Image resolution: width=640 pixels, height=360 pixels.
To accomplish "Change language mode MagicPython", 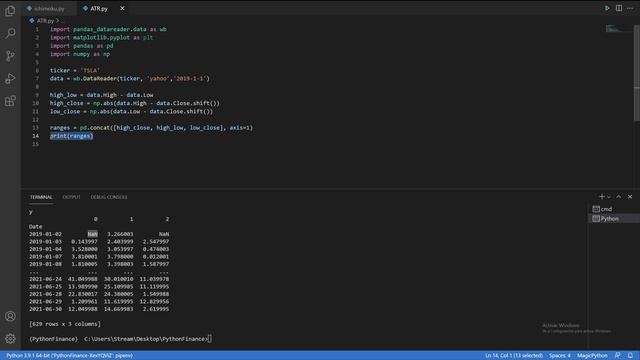I will click(592, 356).
